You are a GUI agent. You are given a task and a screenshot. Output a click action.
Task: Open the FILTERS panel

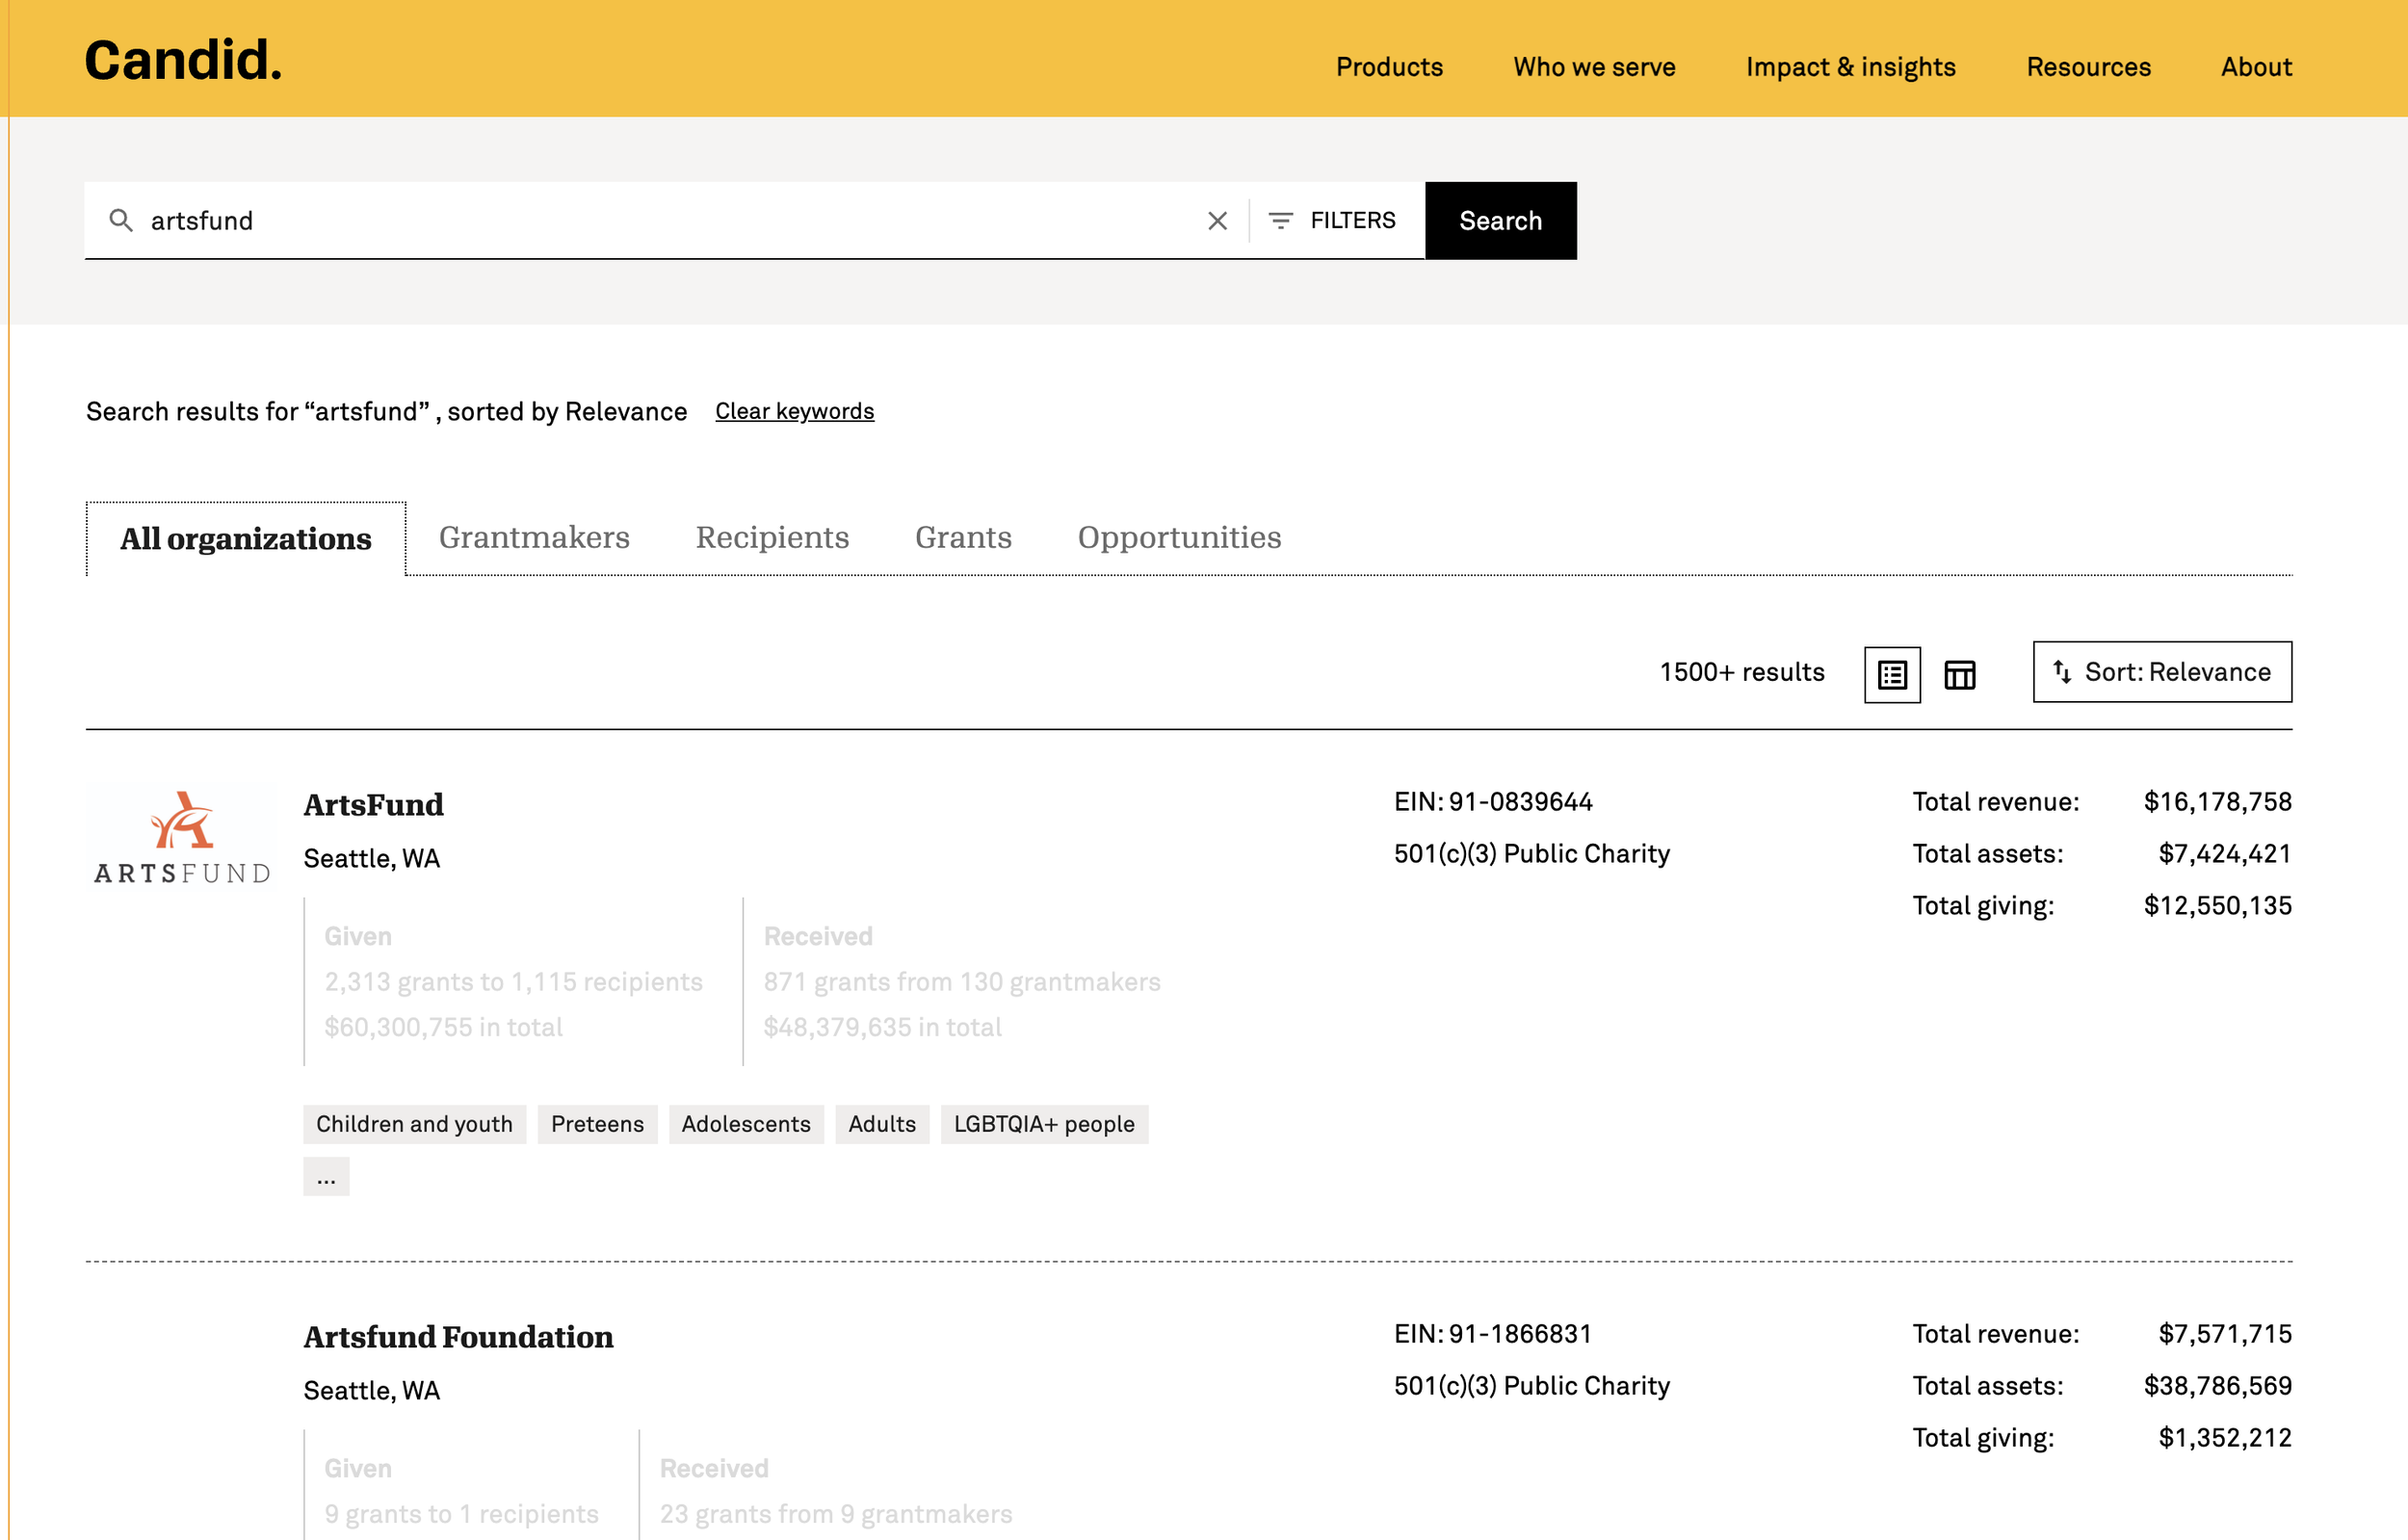tap(1333, 220)
